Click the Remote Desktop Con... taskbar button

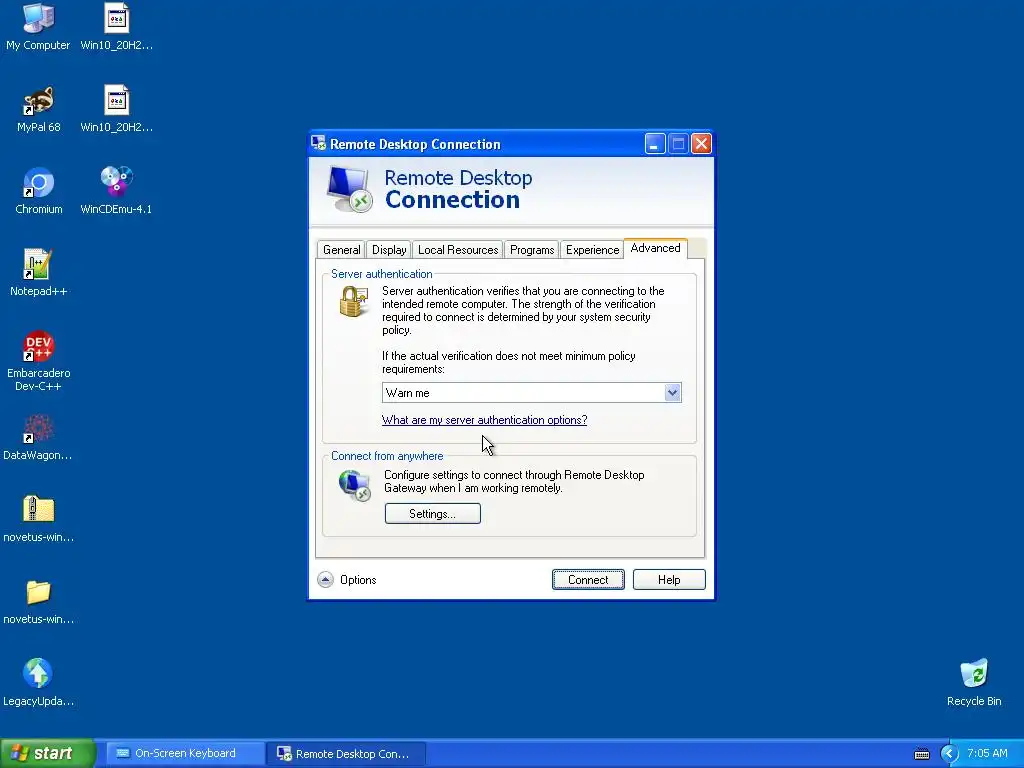346,754
